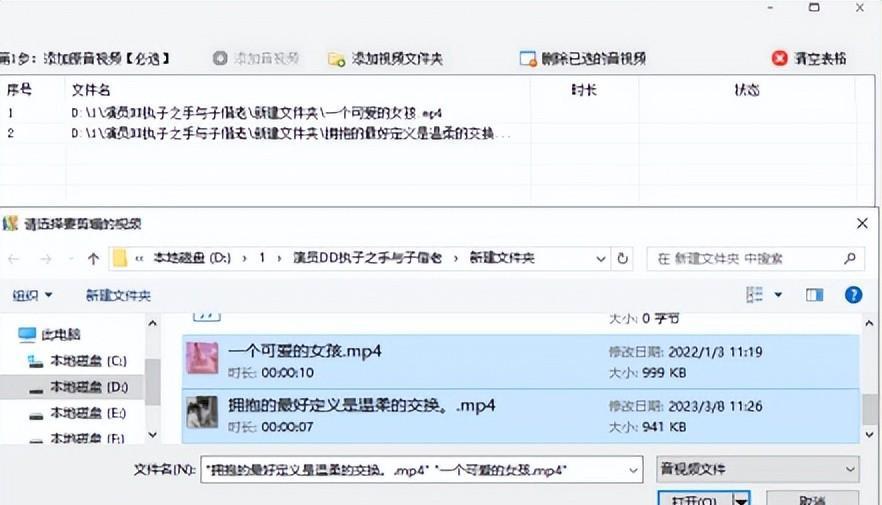Click the 取消 button
This screenshot has width=882, height=505.
tap(812, 498)
